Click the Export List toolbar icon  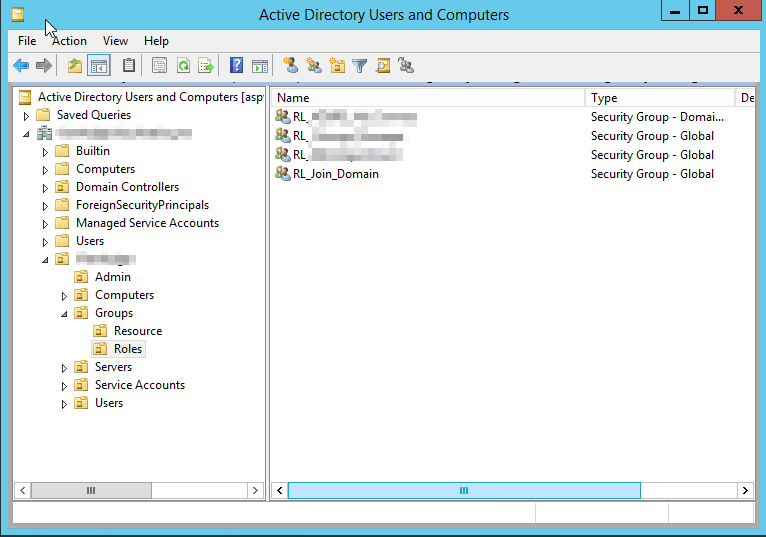tap(206, 66)
